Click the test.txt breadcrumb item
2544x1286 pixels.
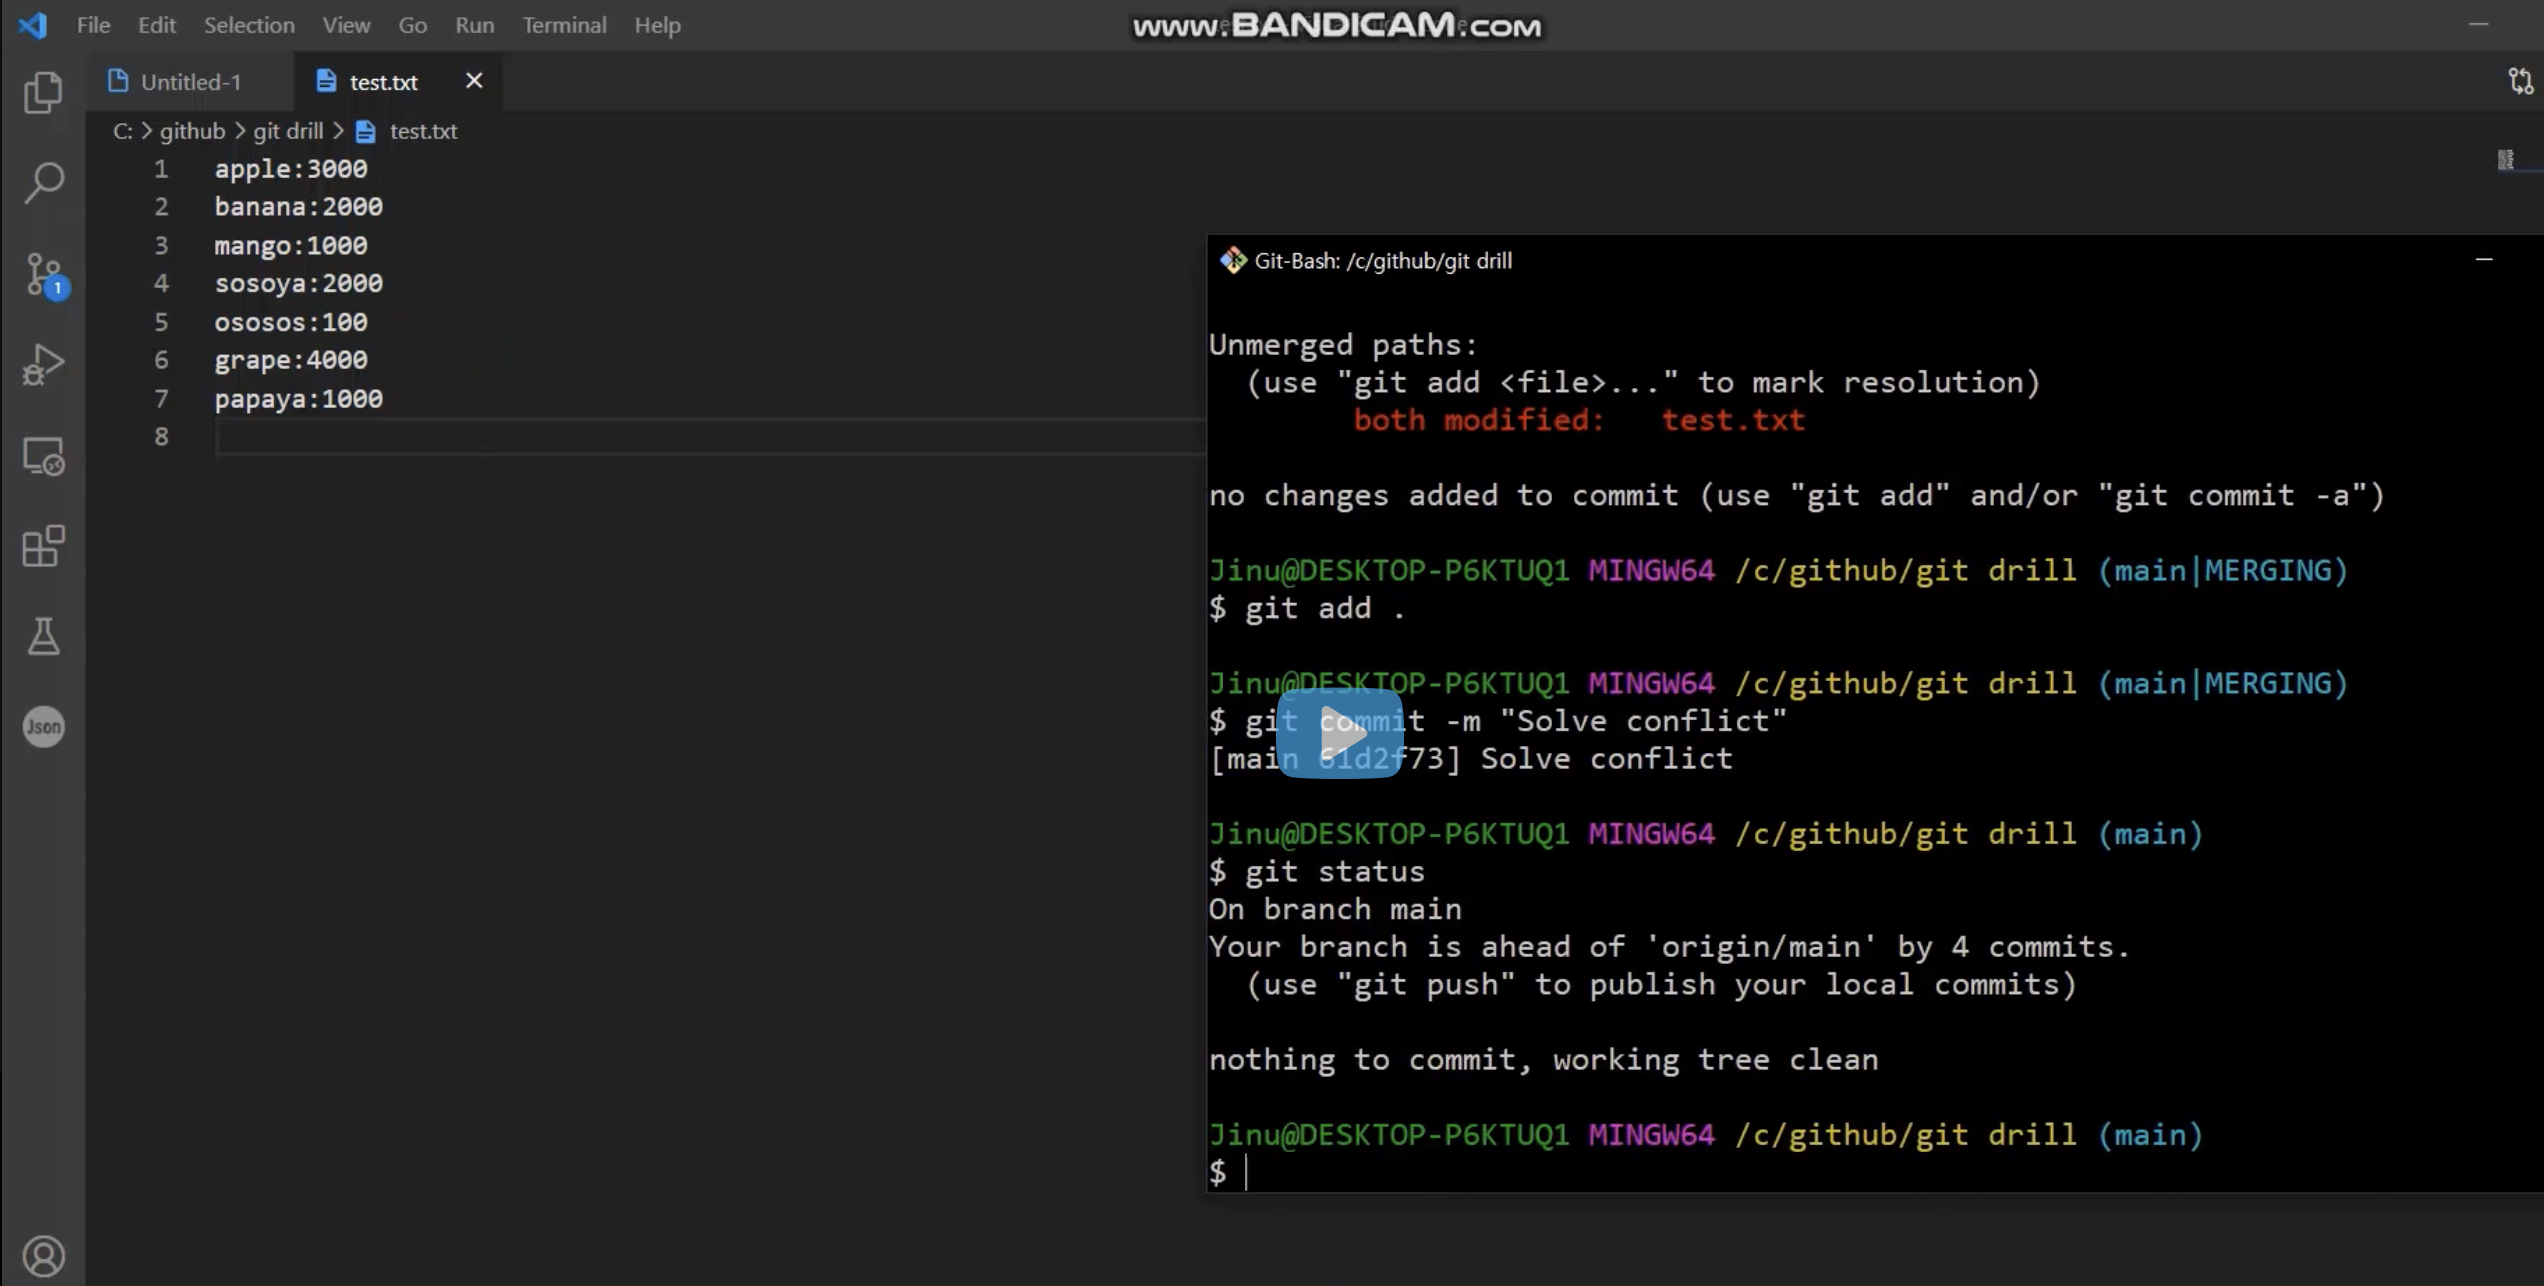pyautogui.click(x=422, y=131)
